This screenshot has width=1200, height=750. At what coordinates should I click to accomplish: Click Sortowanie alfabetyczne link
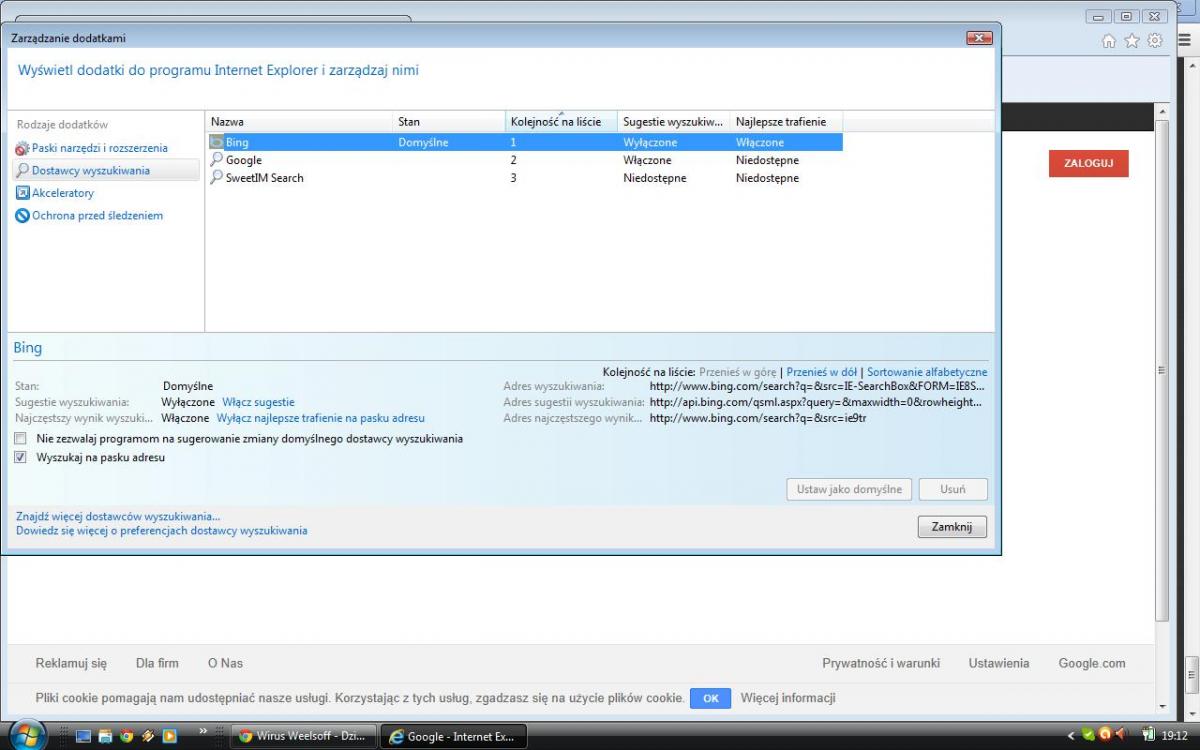[x=927, y=372]
